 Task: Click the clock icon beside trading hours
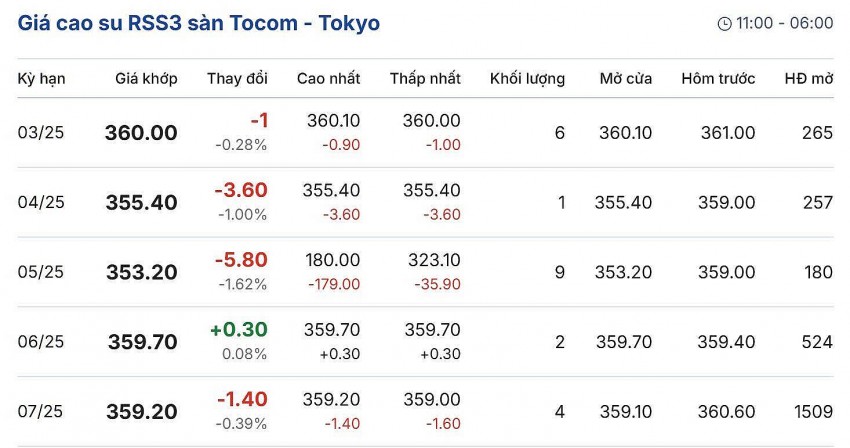725,24
